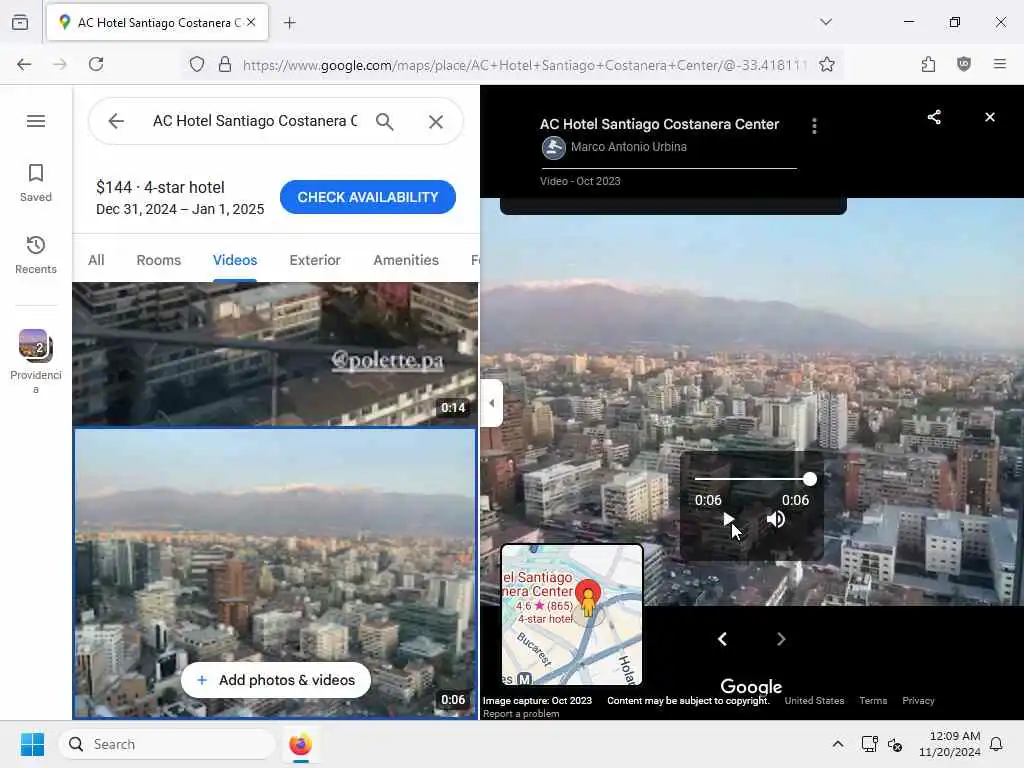Click the Dec 31, 2024 – Jan 1, 2025 dates

[x=180, y=209]
